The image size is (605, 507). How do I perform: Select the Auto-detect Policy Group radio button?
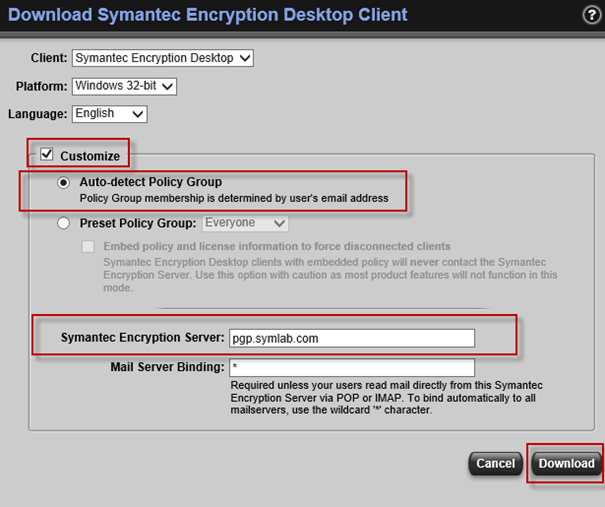point(65,183)
